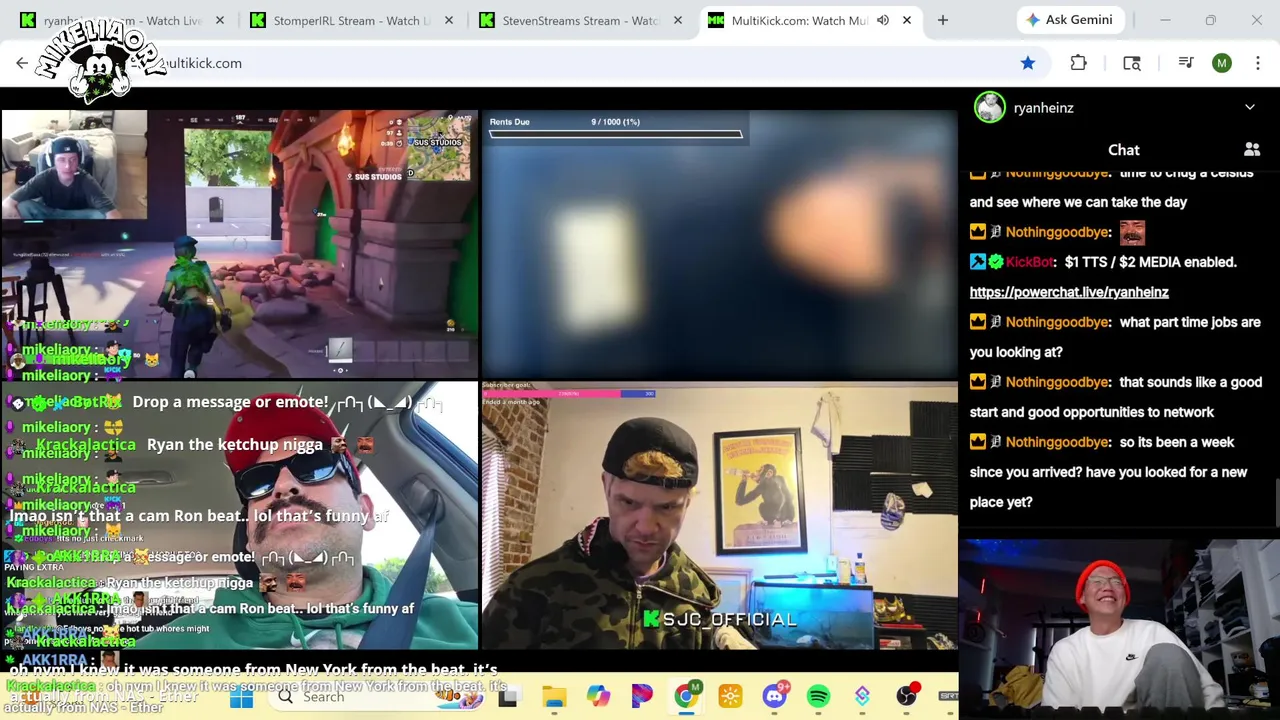Close the StevenStreams Stream tab
The image size is (1280, 720).
[678, 20]
